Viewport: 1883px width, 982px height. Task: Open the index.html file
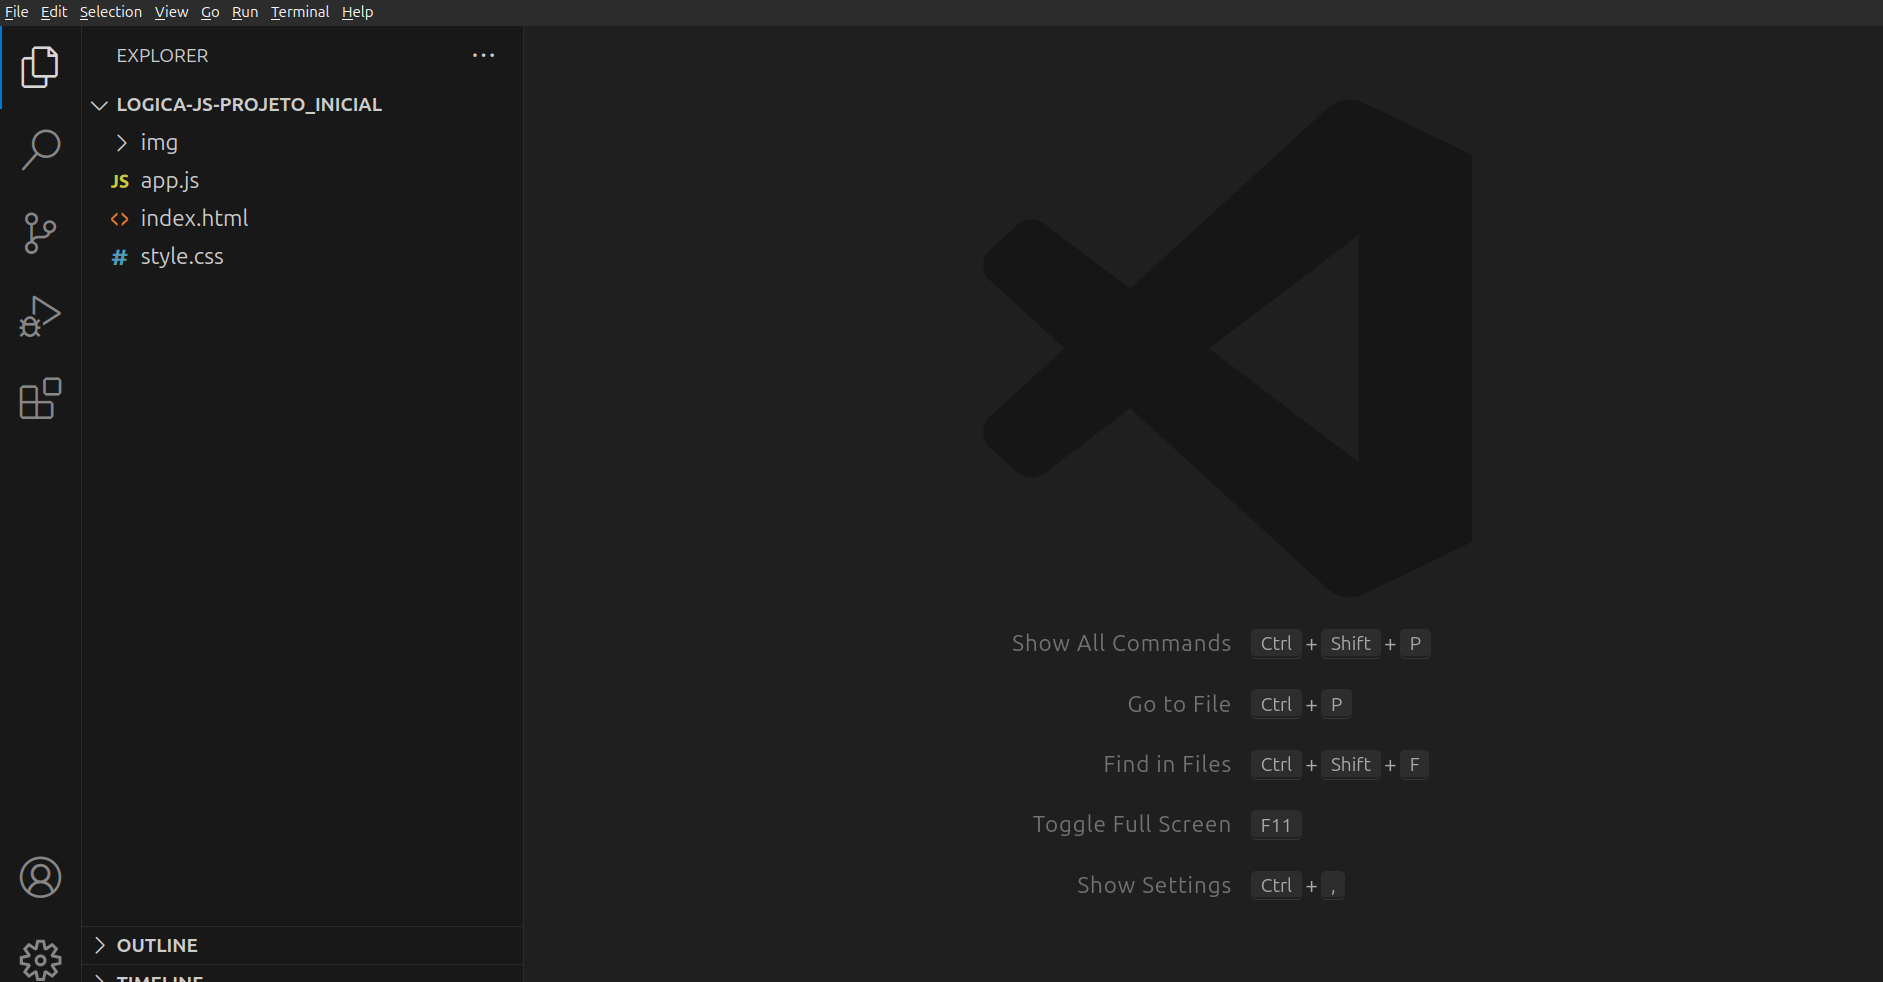302,219
